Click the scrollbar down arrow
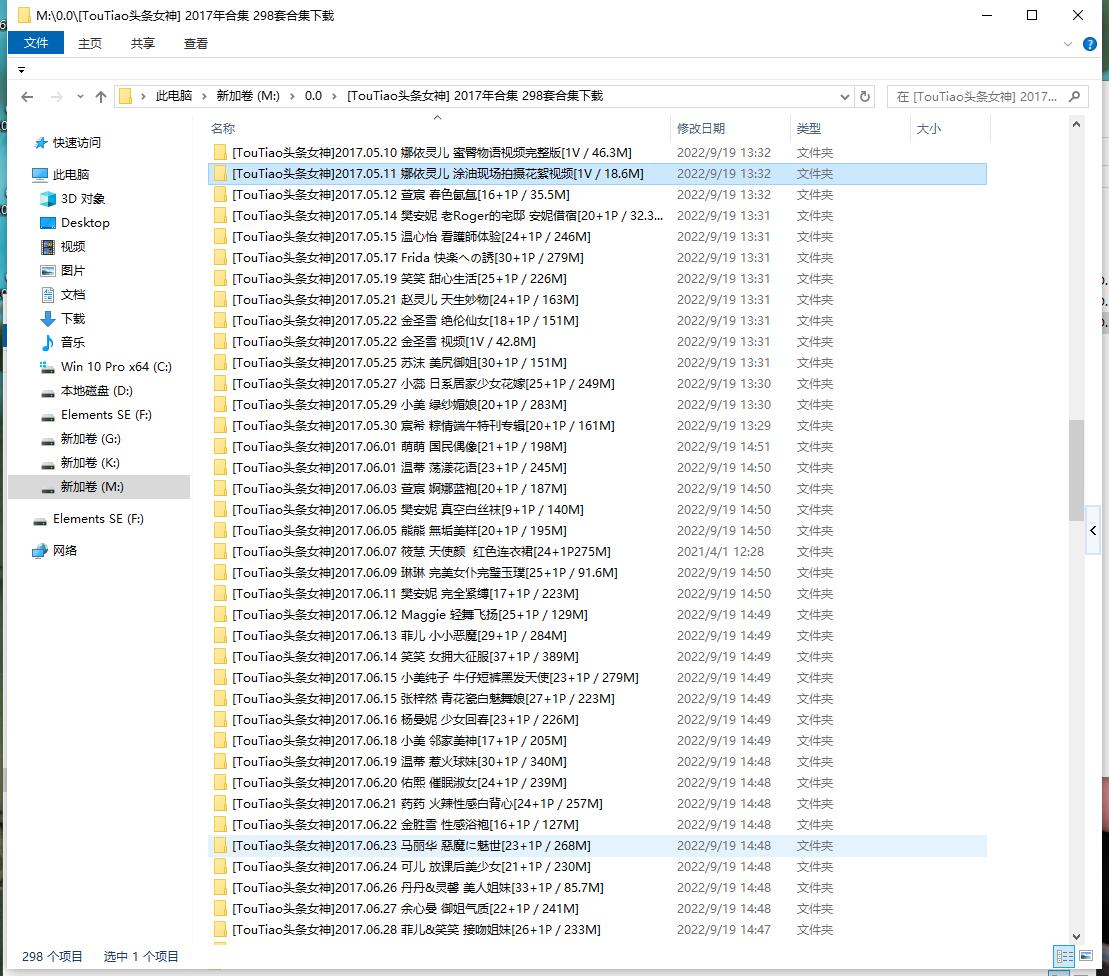The width and height of the screenshot is (1109, 976). 1076,936
